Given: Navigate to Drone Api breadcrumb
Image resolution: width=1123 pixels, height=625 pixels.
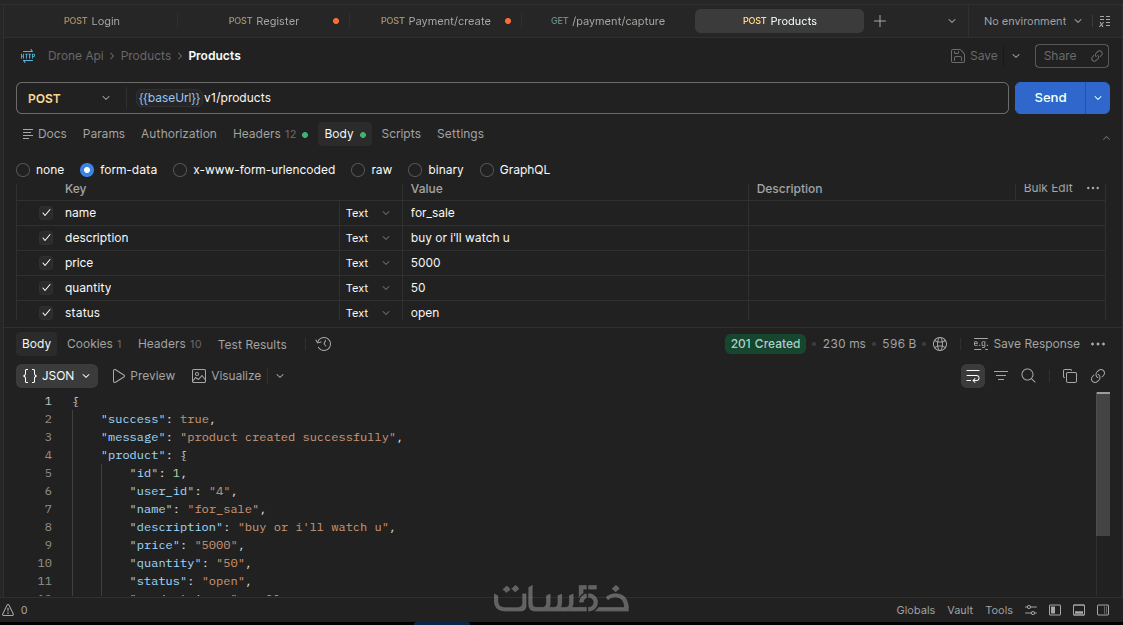Looking at the screenshot, I should 75,56.
